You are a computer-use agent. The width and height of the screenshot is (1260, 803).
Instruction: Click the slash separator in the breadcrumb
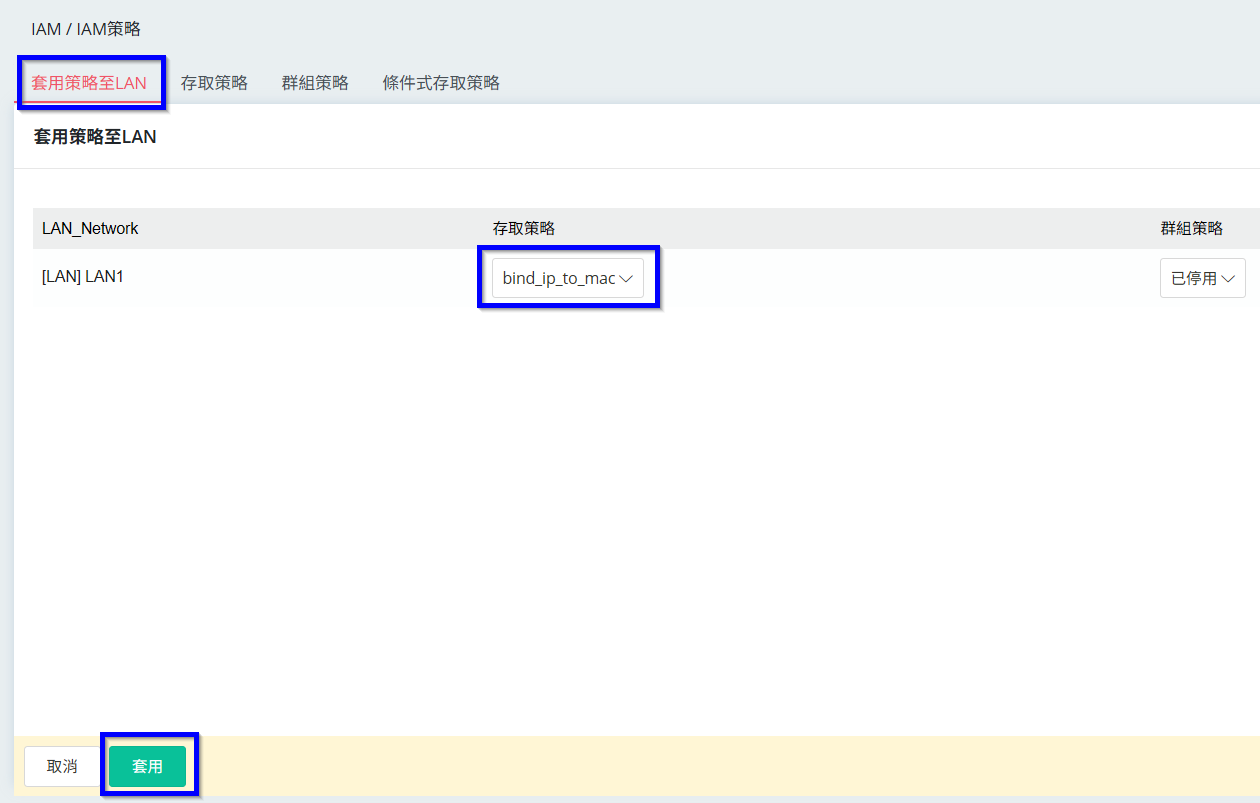click(69, 29)
